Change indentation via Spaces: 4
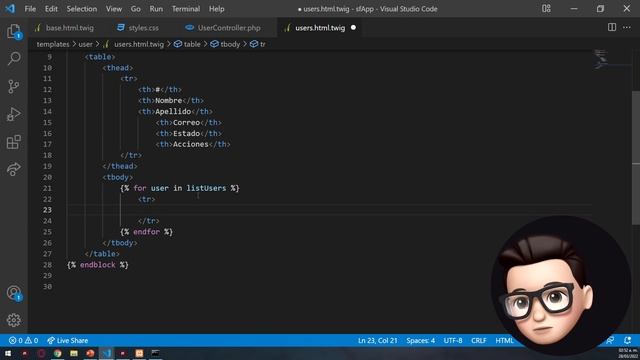This screenshot has width=640, height=360. coord(420,340)
